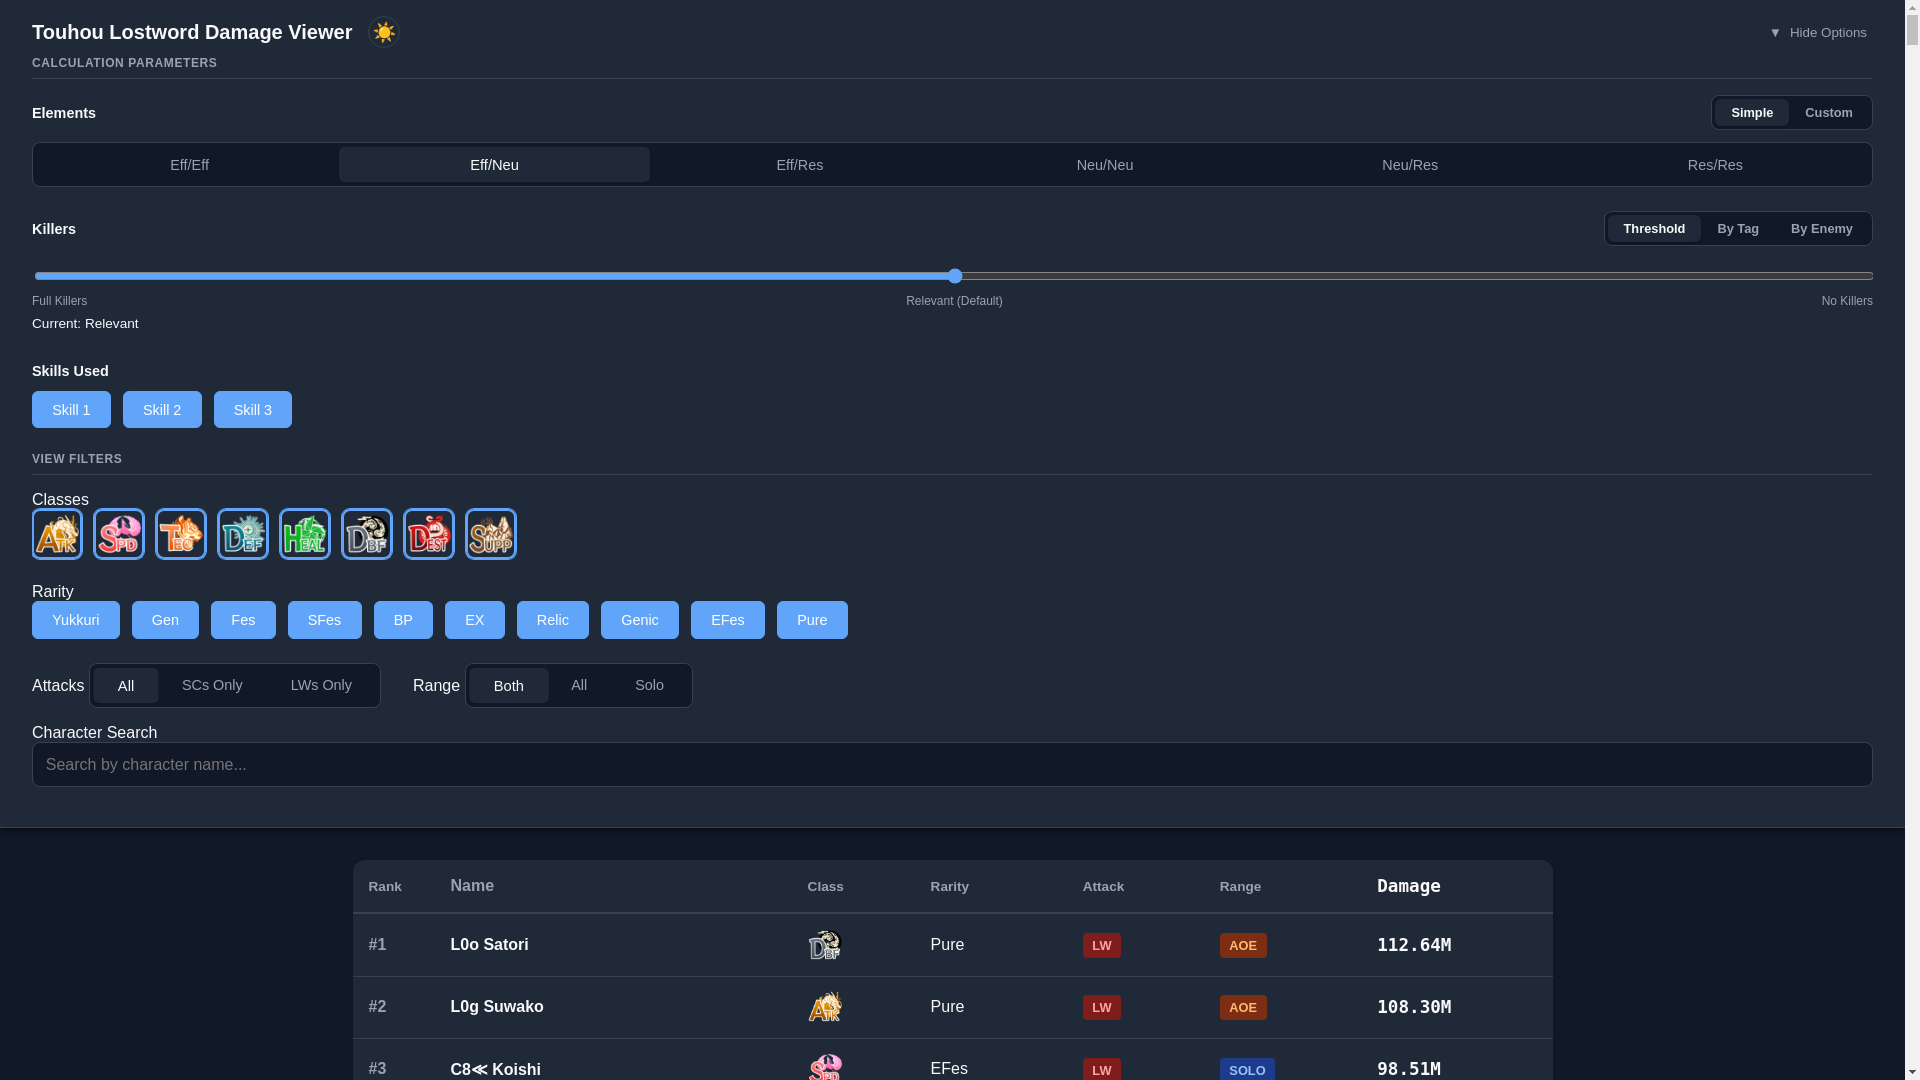Select the Eff/Eff element matchup

[189, 165]
